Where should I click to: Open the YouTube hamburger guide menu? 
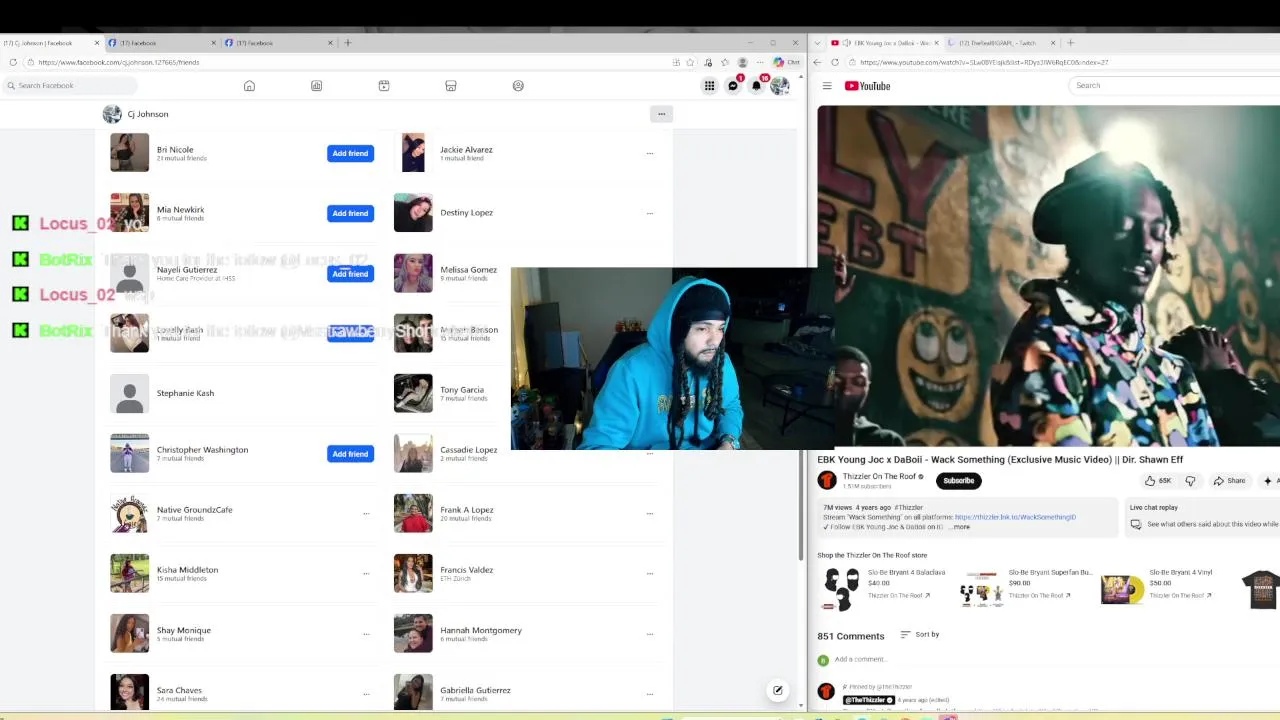tap(827, 86)
